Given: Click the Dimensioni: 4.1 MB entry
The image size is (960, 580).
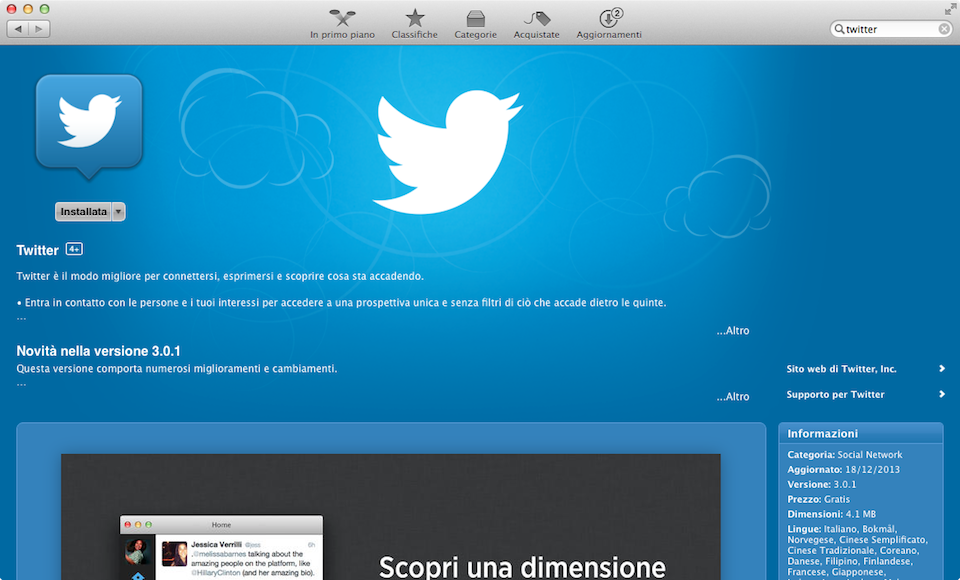Looking at the screenshot, I should [x=831, y=514].
